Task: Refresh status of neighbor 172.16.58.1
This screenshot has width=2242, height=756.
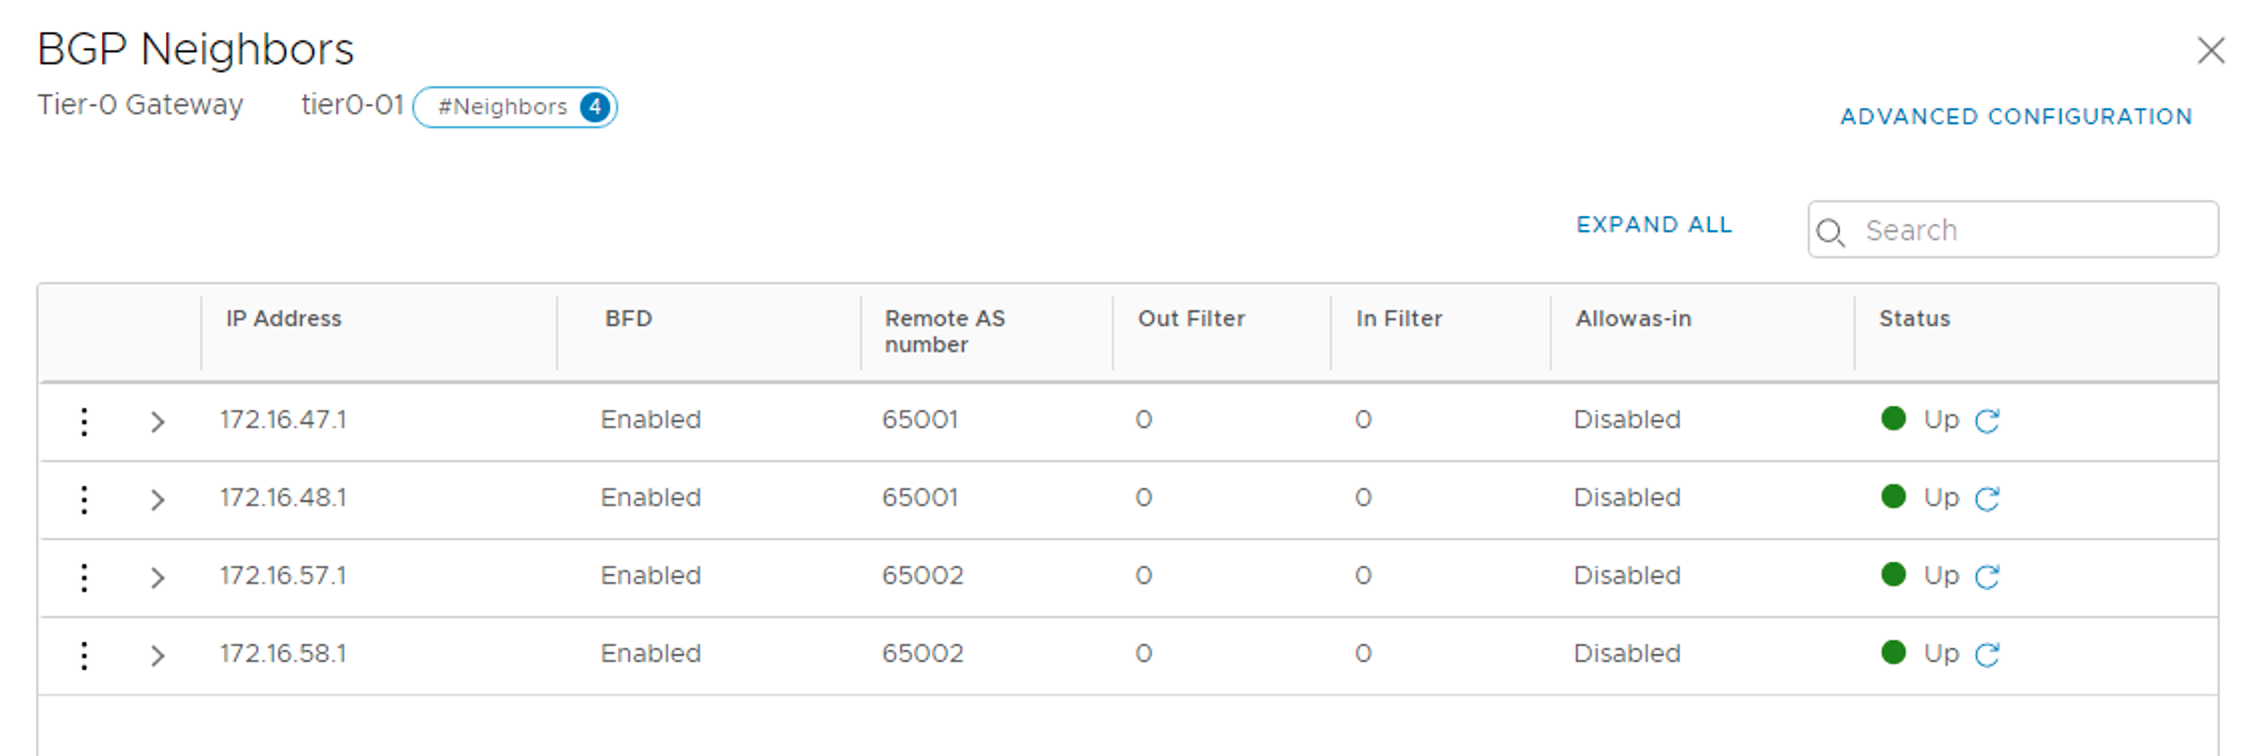Action: point(1987,655)
